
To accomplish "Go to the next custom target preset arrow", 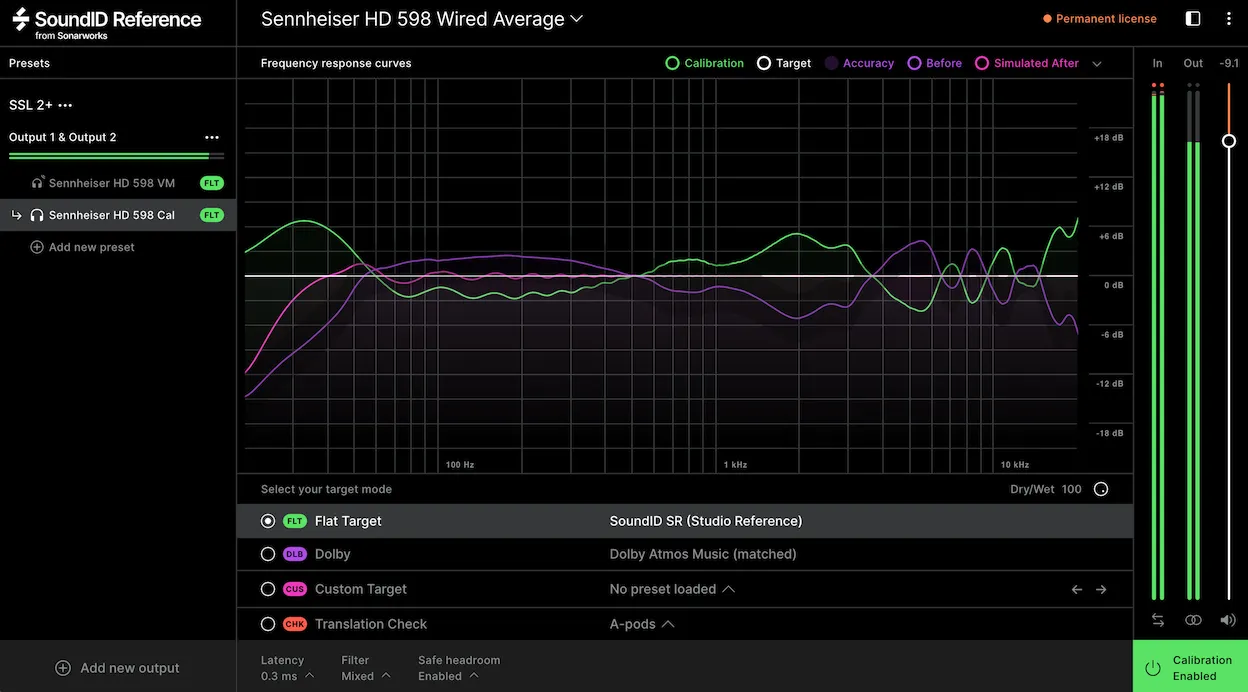I will (x=1101, y=590).
